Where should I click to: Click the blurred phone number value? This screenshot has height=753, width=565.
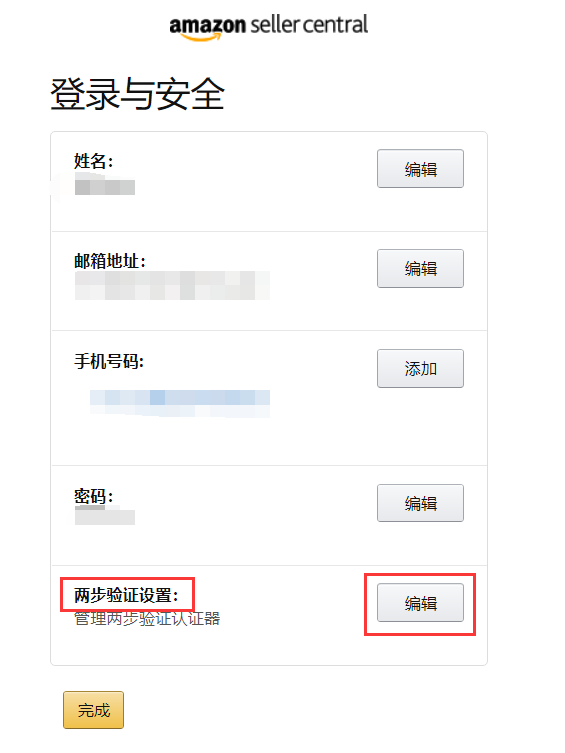point(180,403)
